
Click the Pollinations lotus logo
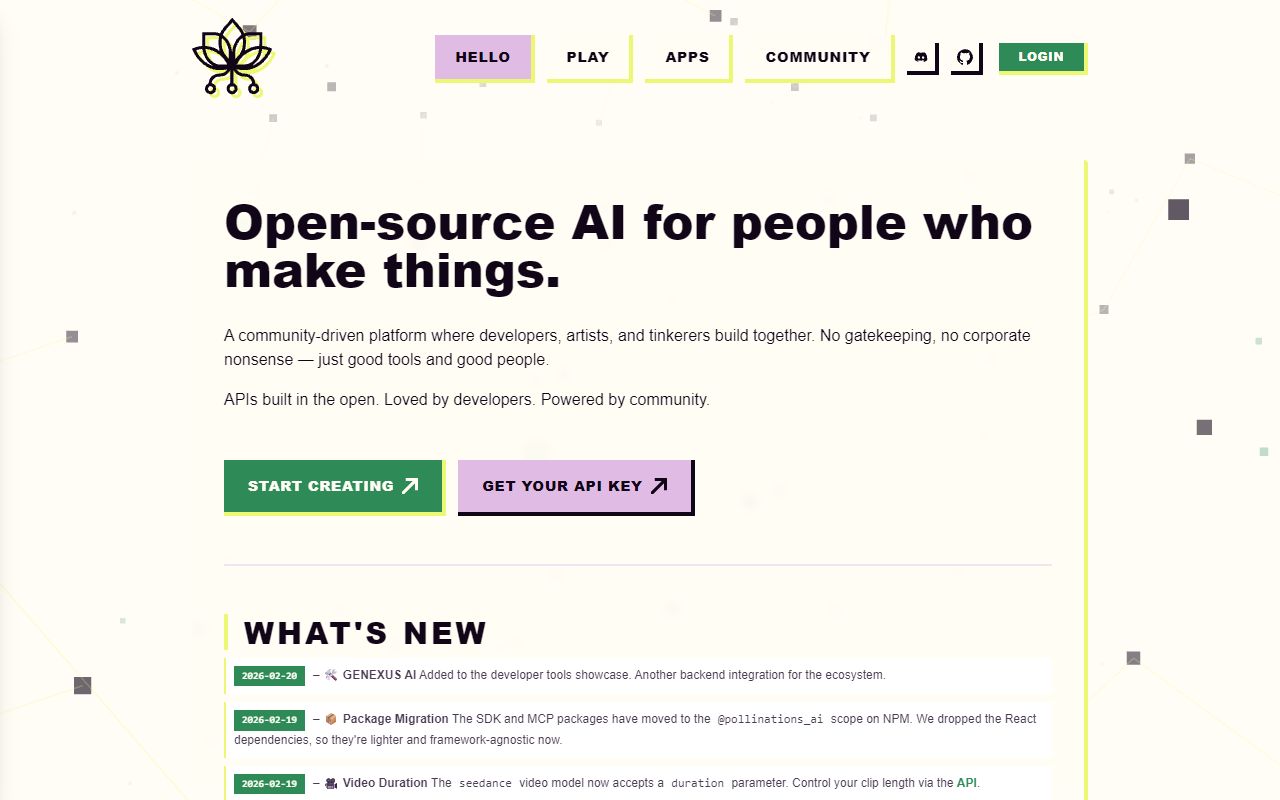click(x=232, y=57)
